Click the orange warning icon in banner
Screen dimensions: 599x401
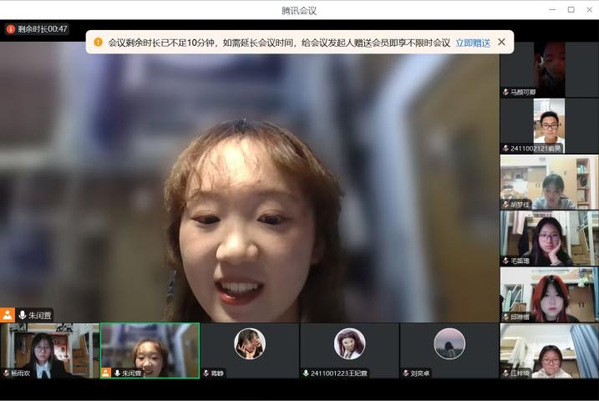(x=98, y=42)
